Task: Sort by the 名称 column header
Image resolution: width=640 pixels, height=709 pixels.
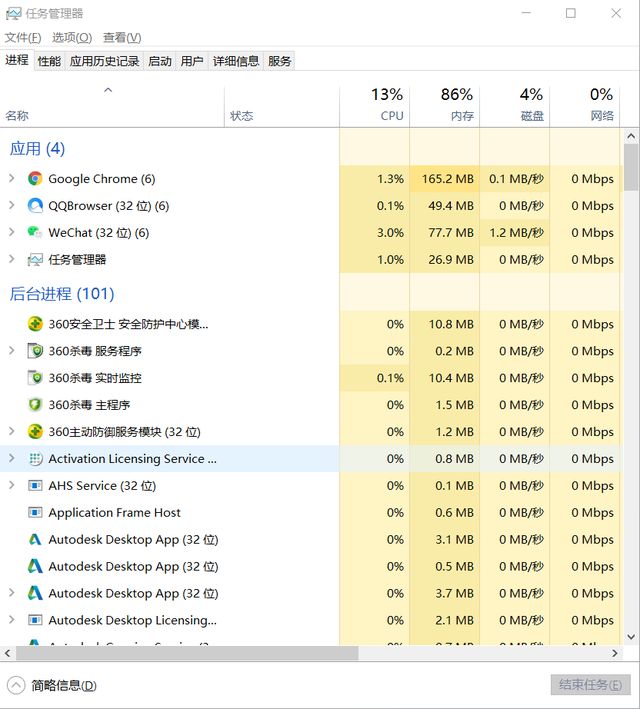Action: pos(112,107)
